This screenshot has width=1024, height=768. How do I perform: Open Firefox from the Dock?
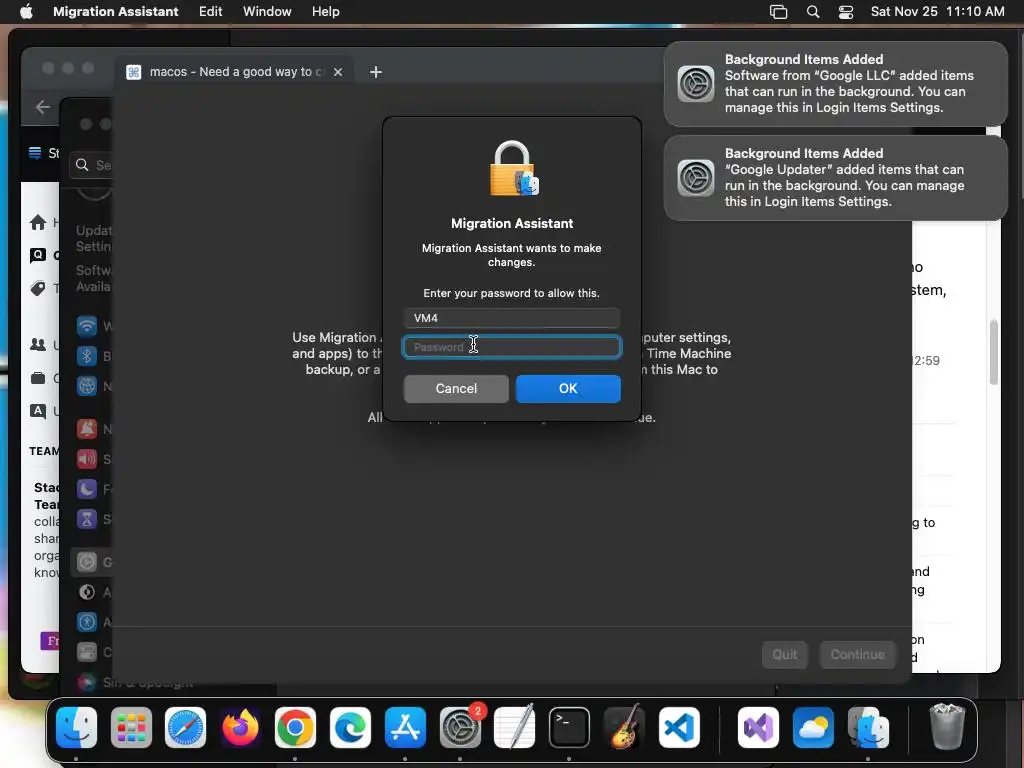[x=240, y=728]
